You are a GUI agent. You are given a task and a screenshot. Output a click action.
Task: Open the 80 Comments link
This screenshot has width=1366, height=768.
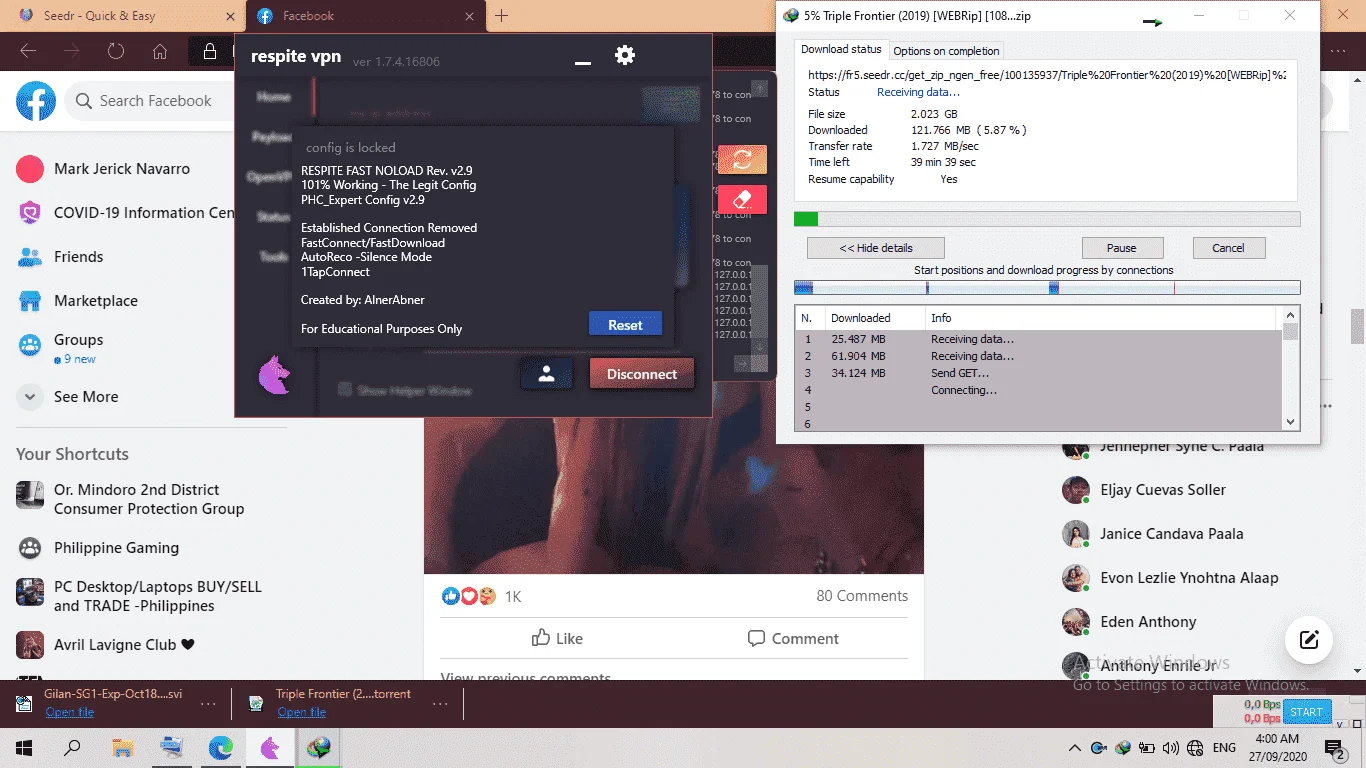pyautogui.click(x=862, y=596)
